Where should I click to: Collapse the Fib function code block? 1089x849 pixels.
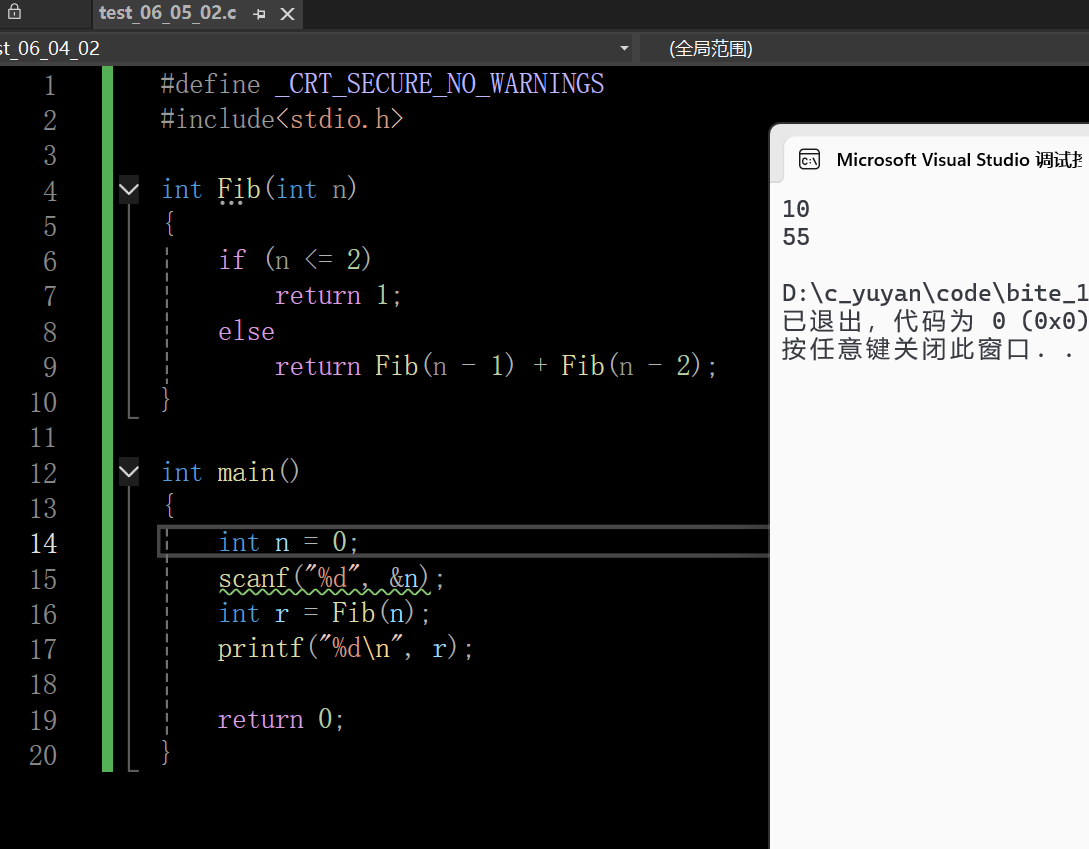point(129,189)
